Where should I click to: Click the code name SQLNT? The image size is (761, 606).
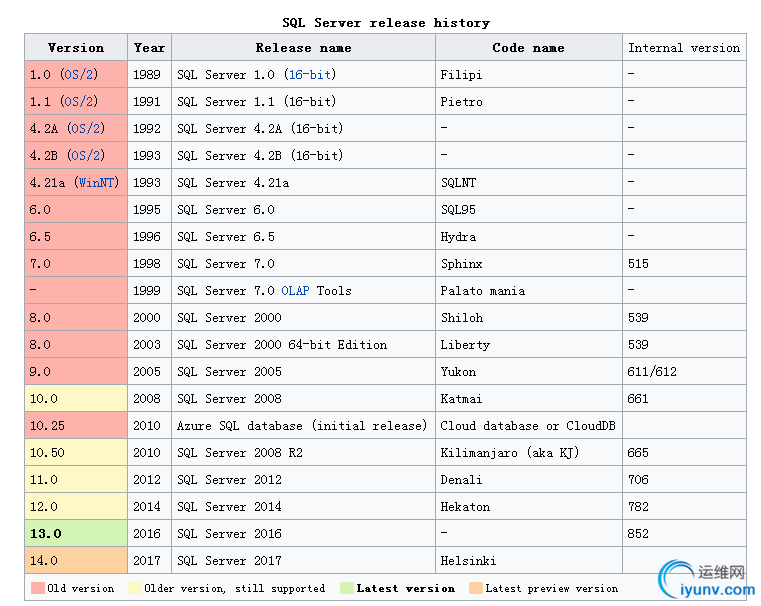[x=458, y=182]
